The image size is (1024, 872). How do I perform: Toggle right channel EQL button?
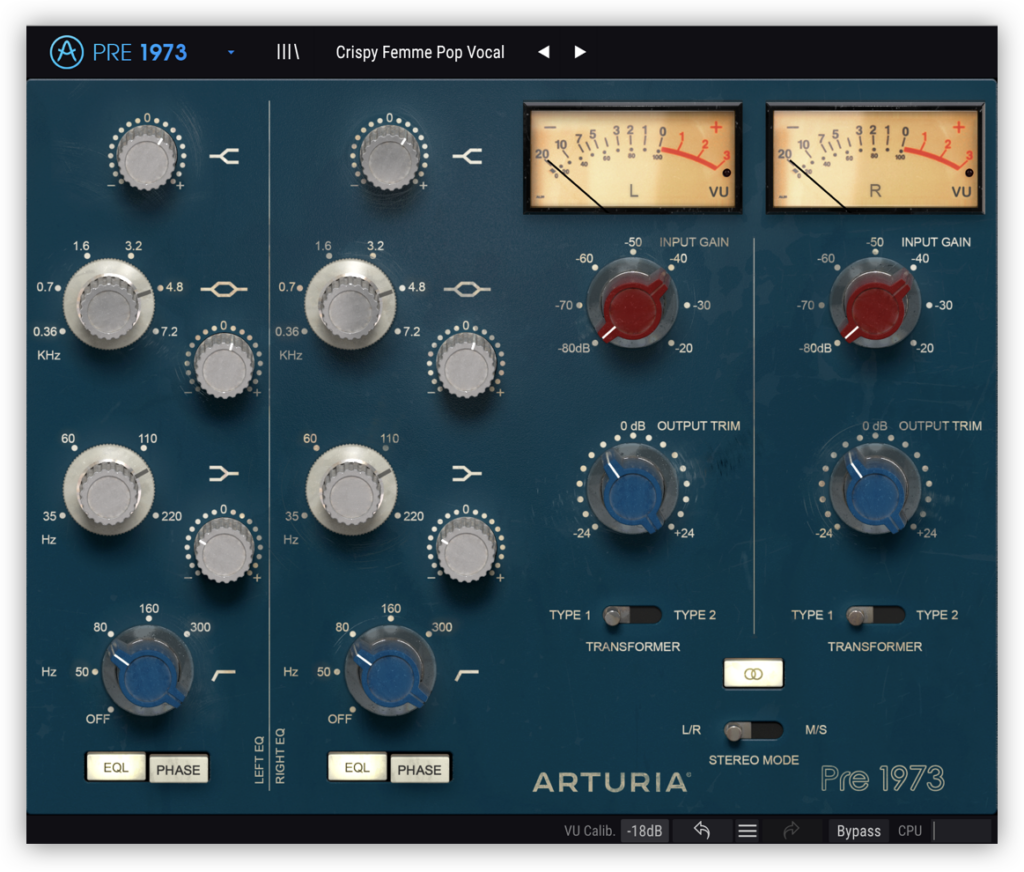[x=357, y=767]
